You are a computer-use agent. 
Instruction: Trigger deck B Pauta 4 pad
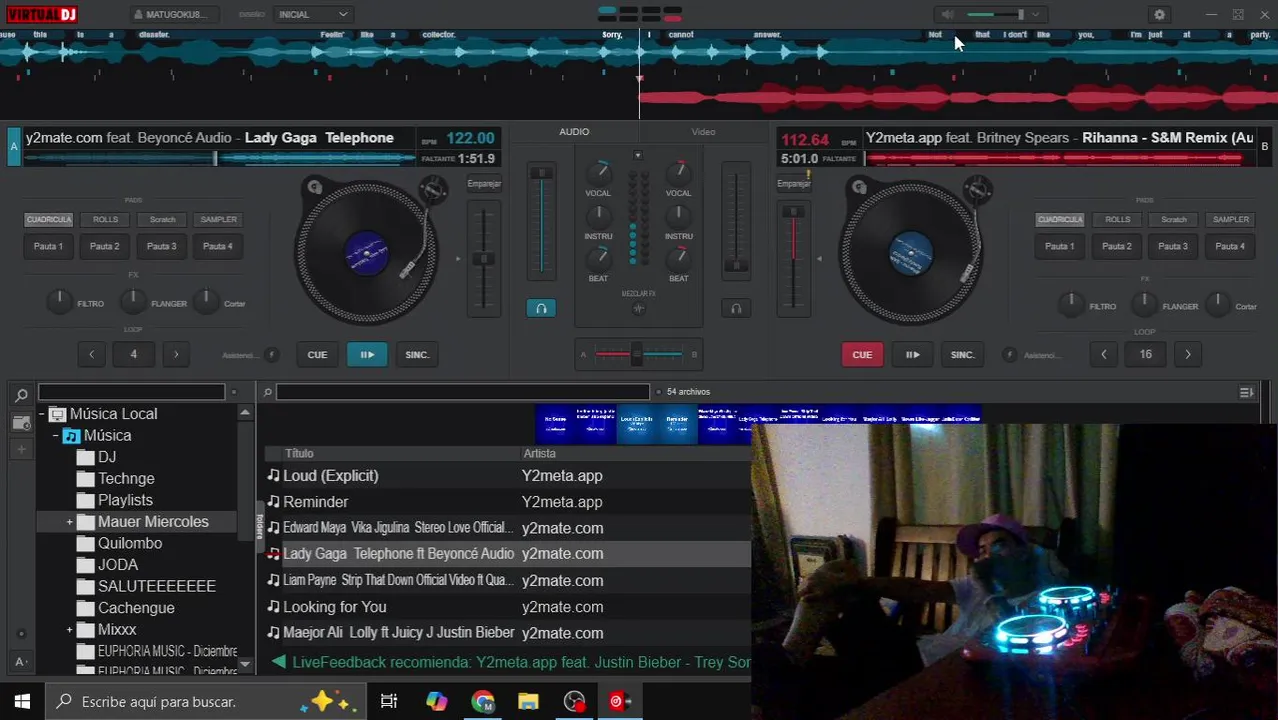[x=1230, y=246]
